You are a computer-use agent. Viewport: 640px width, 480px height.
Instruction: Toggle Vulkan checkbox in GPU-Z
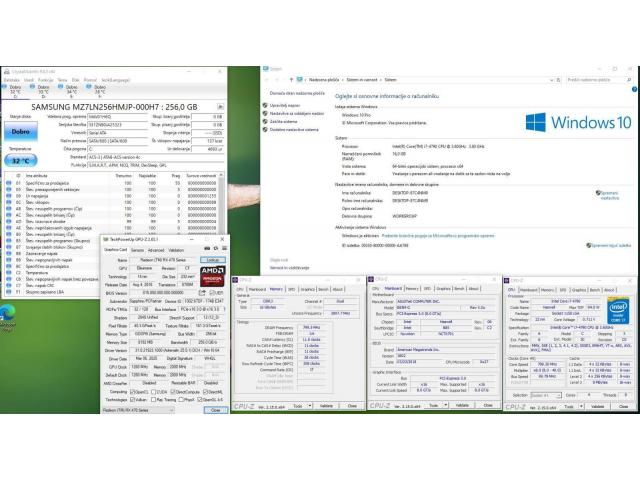coord(132,400)
